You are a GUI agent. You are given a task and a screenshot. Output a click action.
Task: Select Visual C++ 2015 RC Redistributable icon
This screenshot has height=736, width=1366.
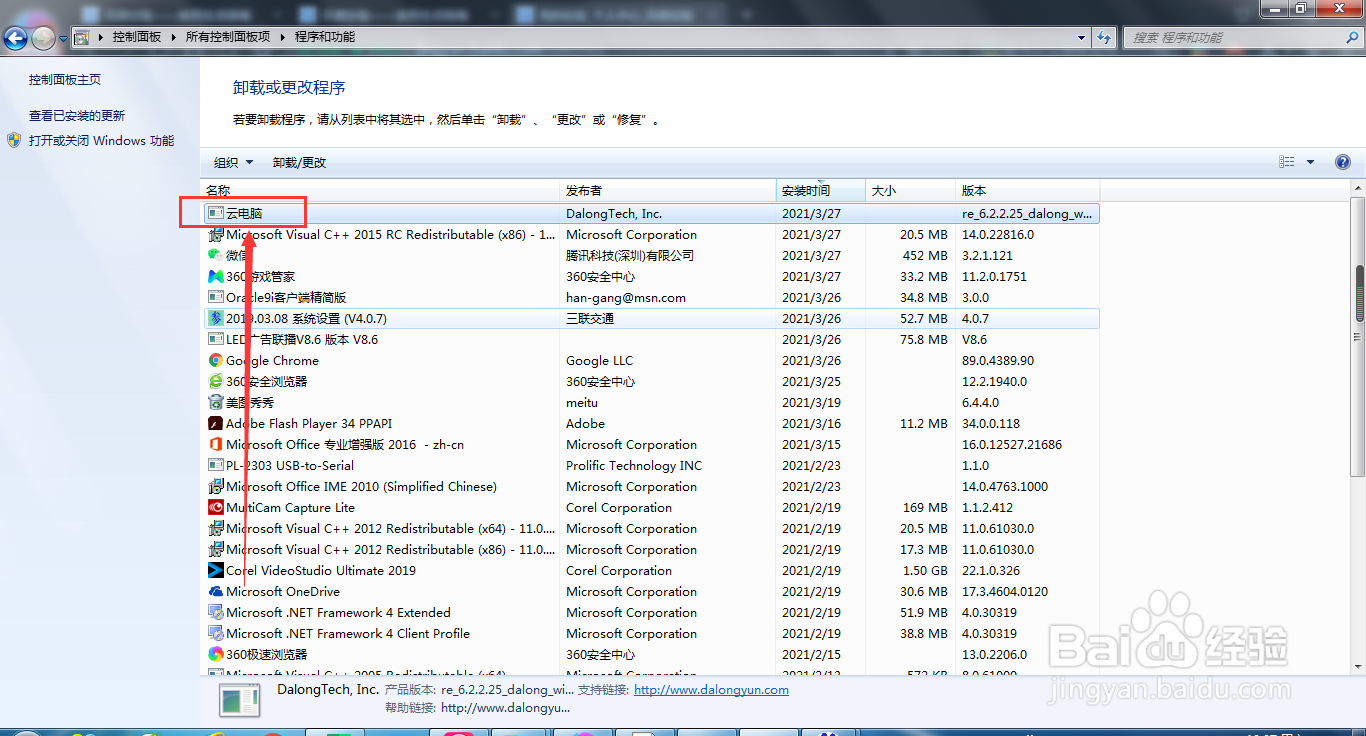coord(215,235)
